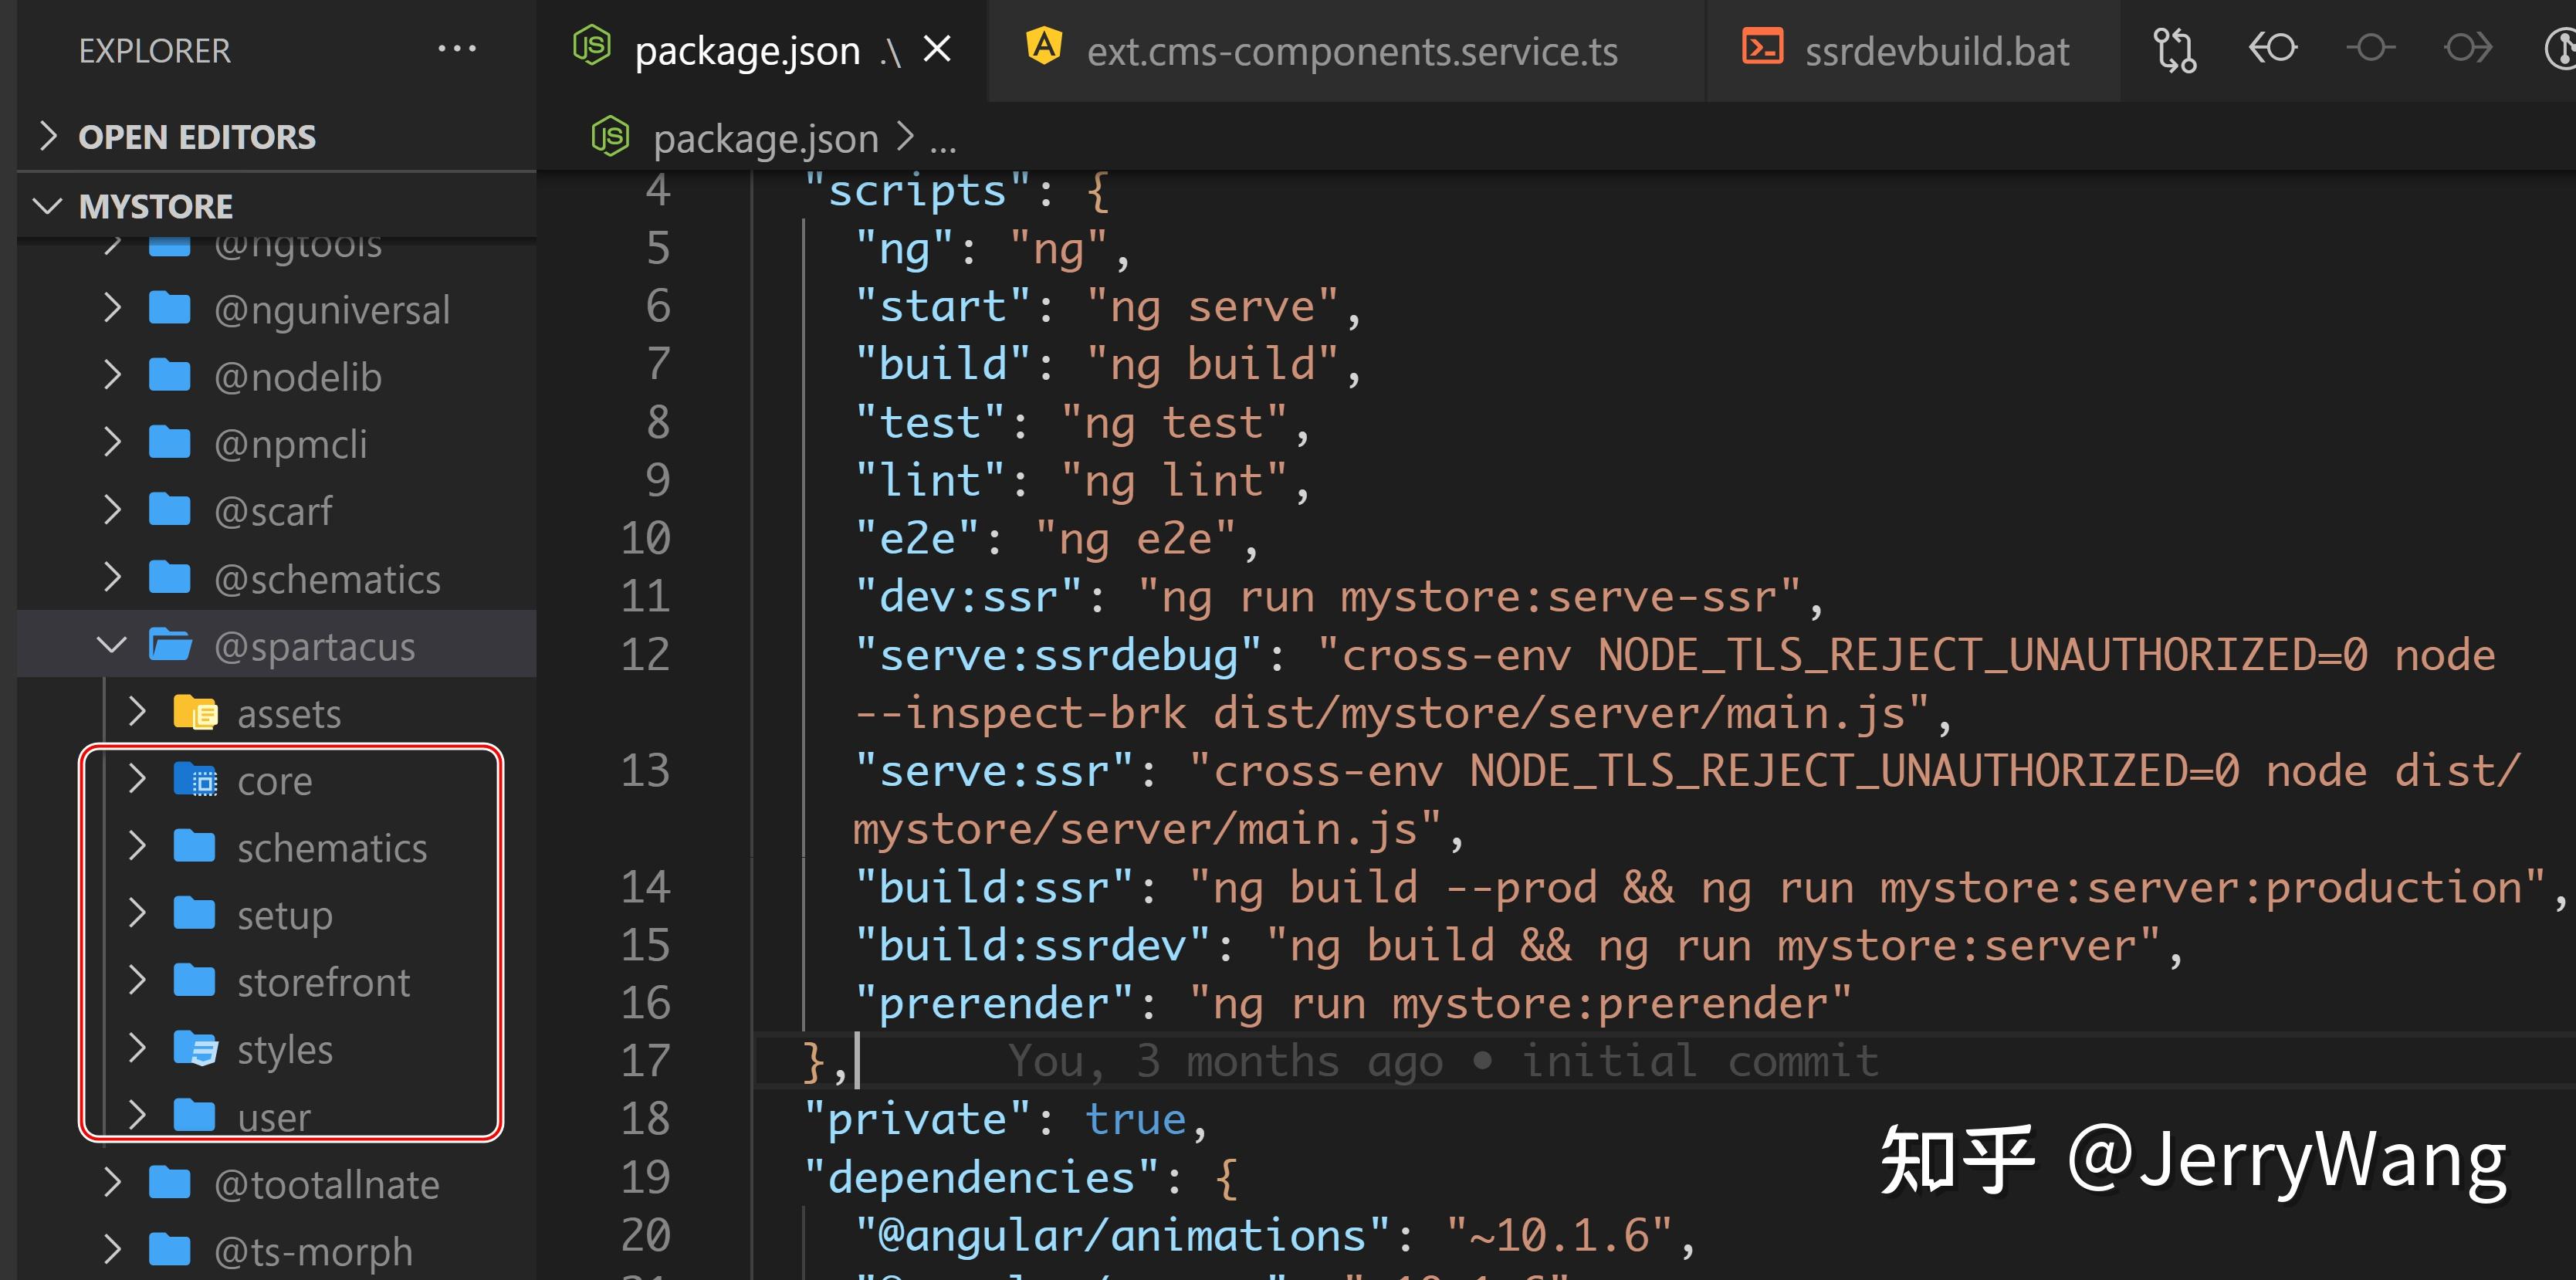Go to next change arrow icon

coord(2468,48)
